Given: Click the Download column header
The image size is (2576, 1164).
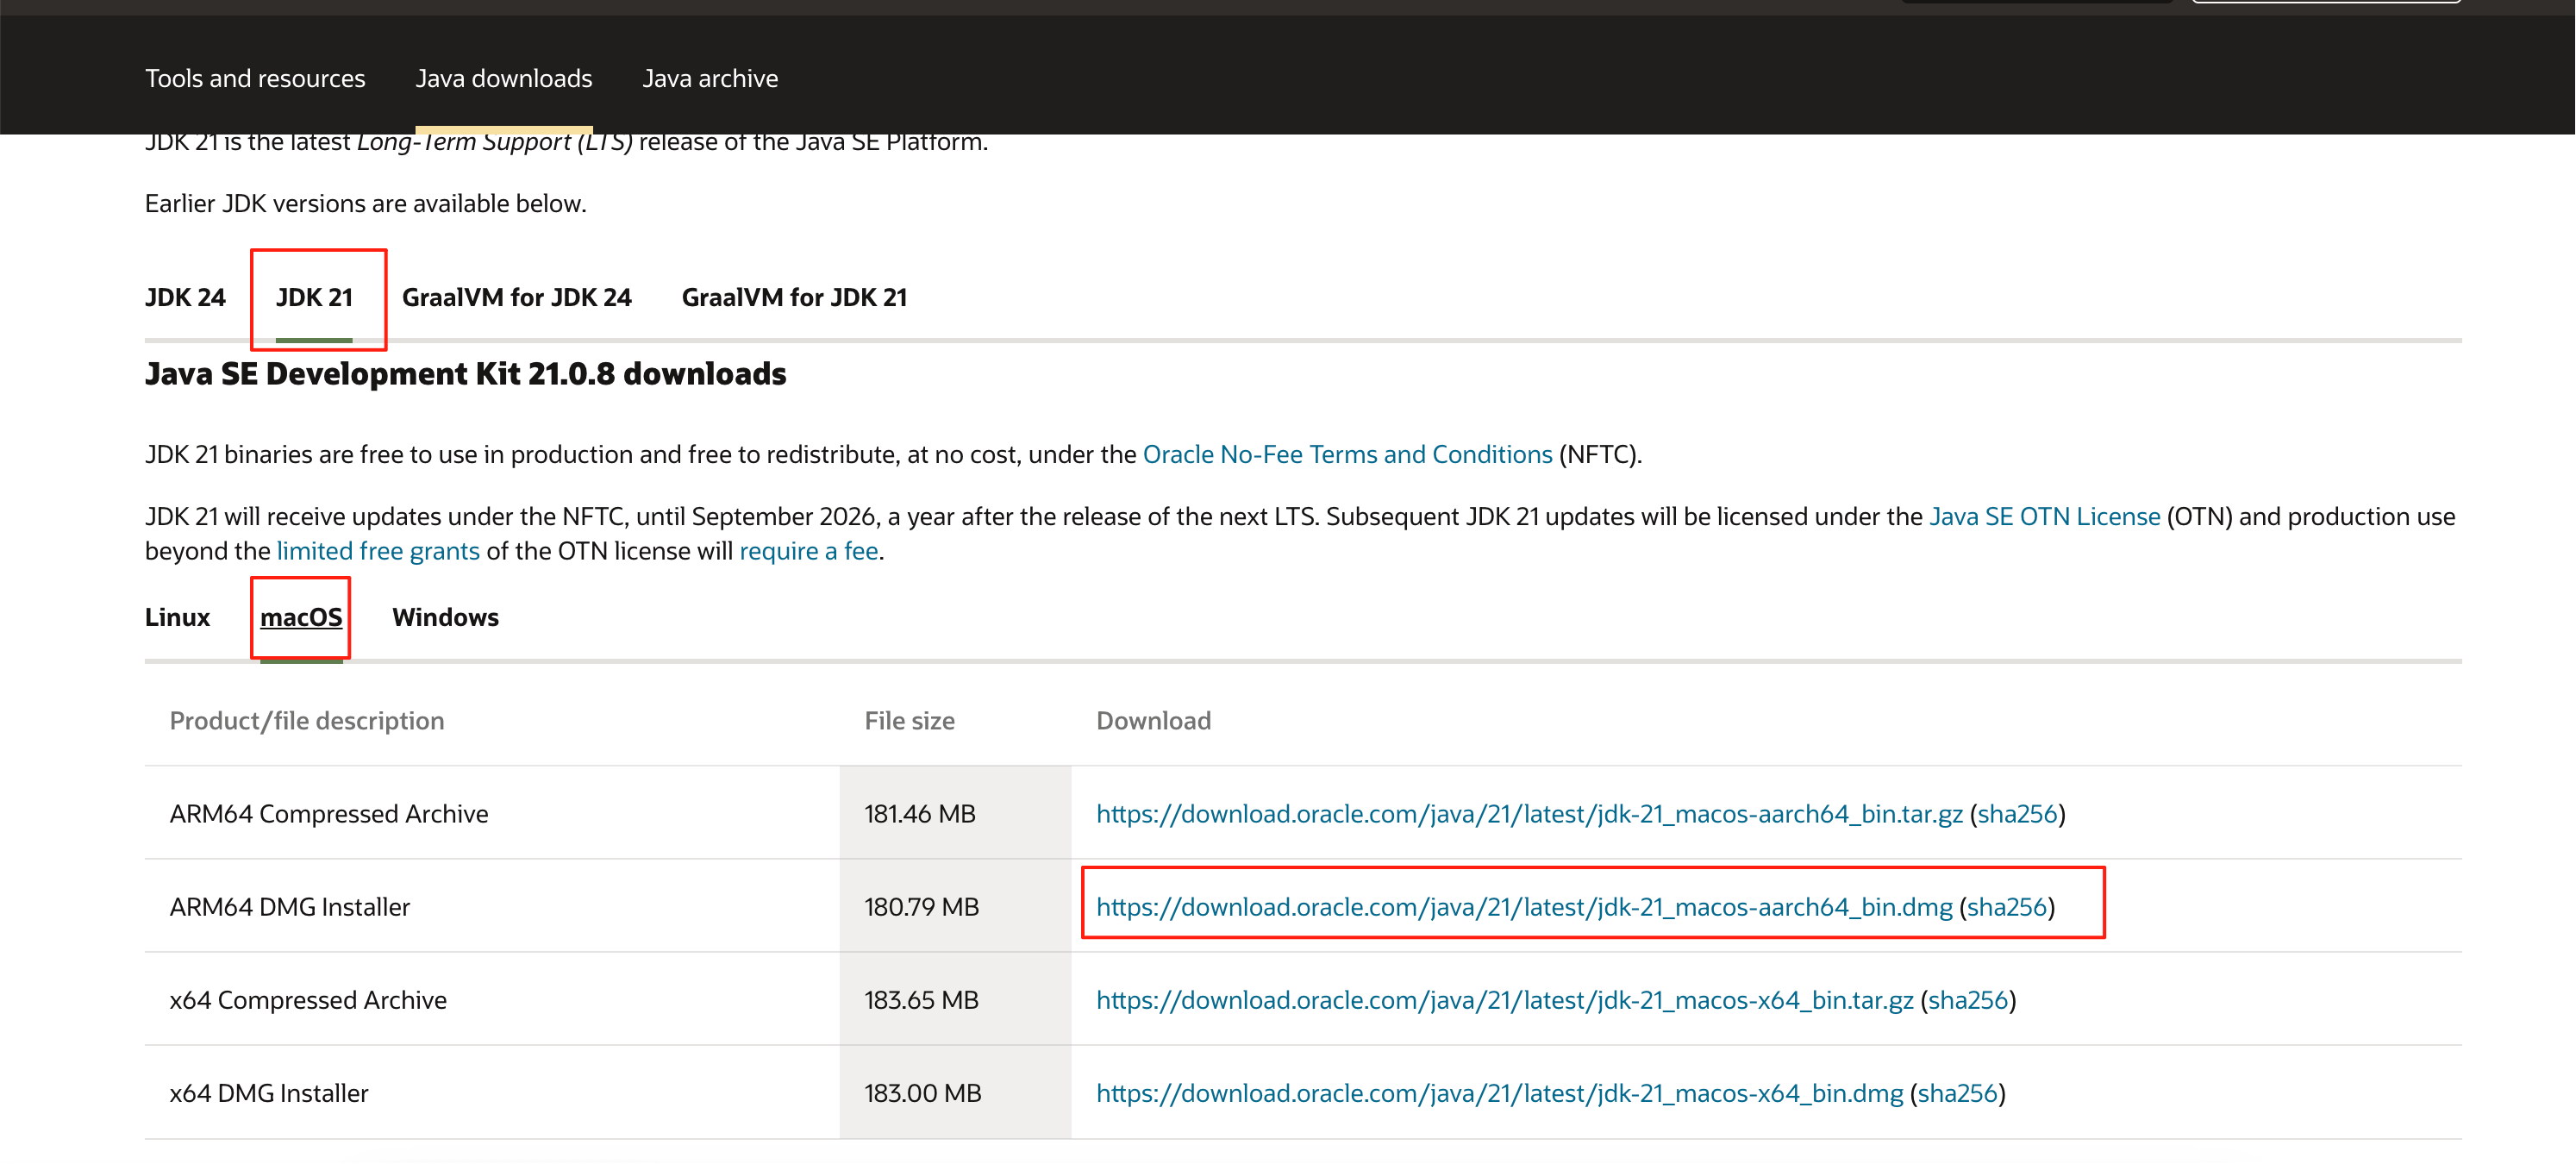Looking at the screenshot, I should [1153, 721].
